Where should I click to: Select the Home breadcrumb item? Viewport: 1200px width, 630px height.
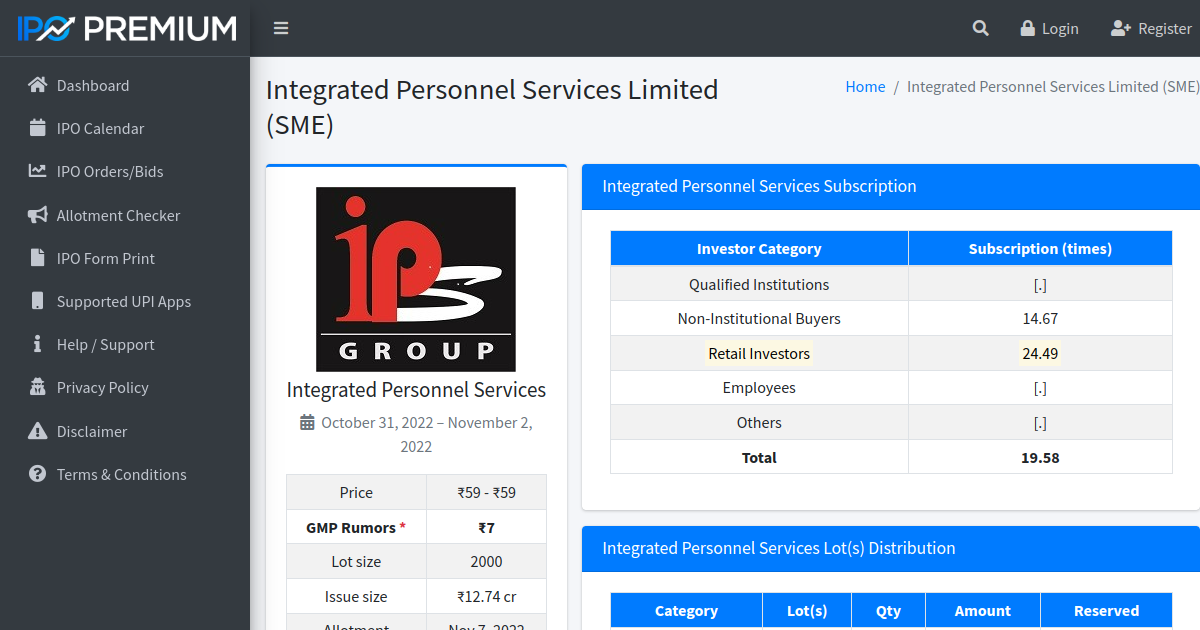point(865,86)
